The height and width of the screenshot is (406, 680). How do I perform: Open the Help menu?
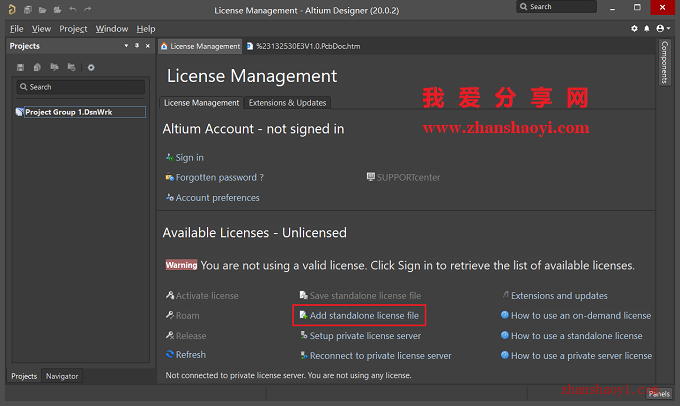pos(146,29)
